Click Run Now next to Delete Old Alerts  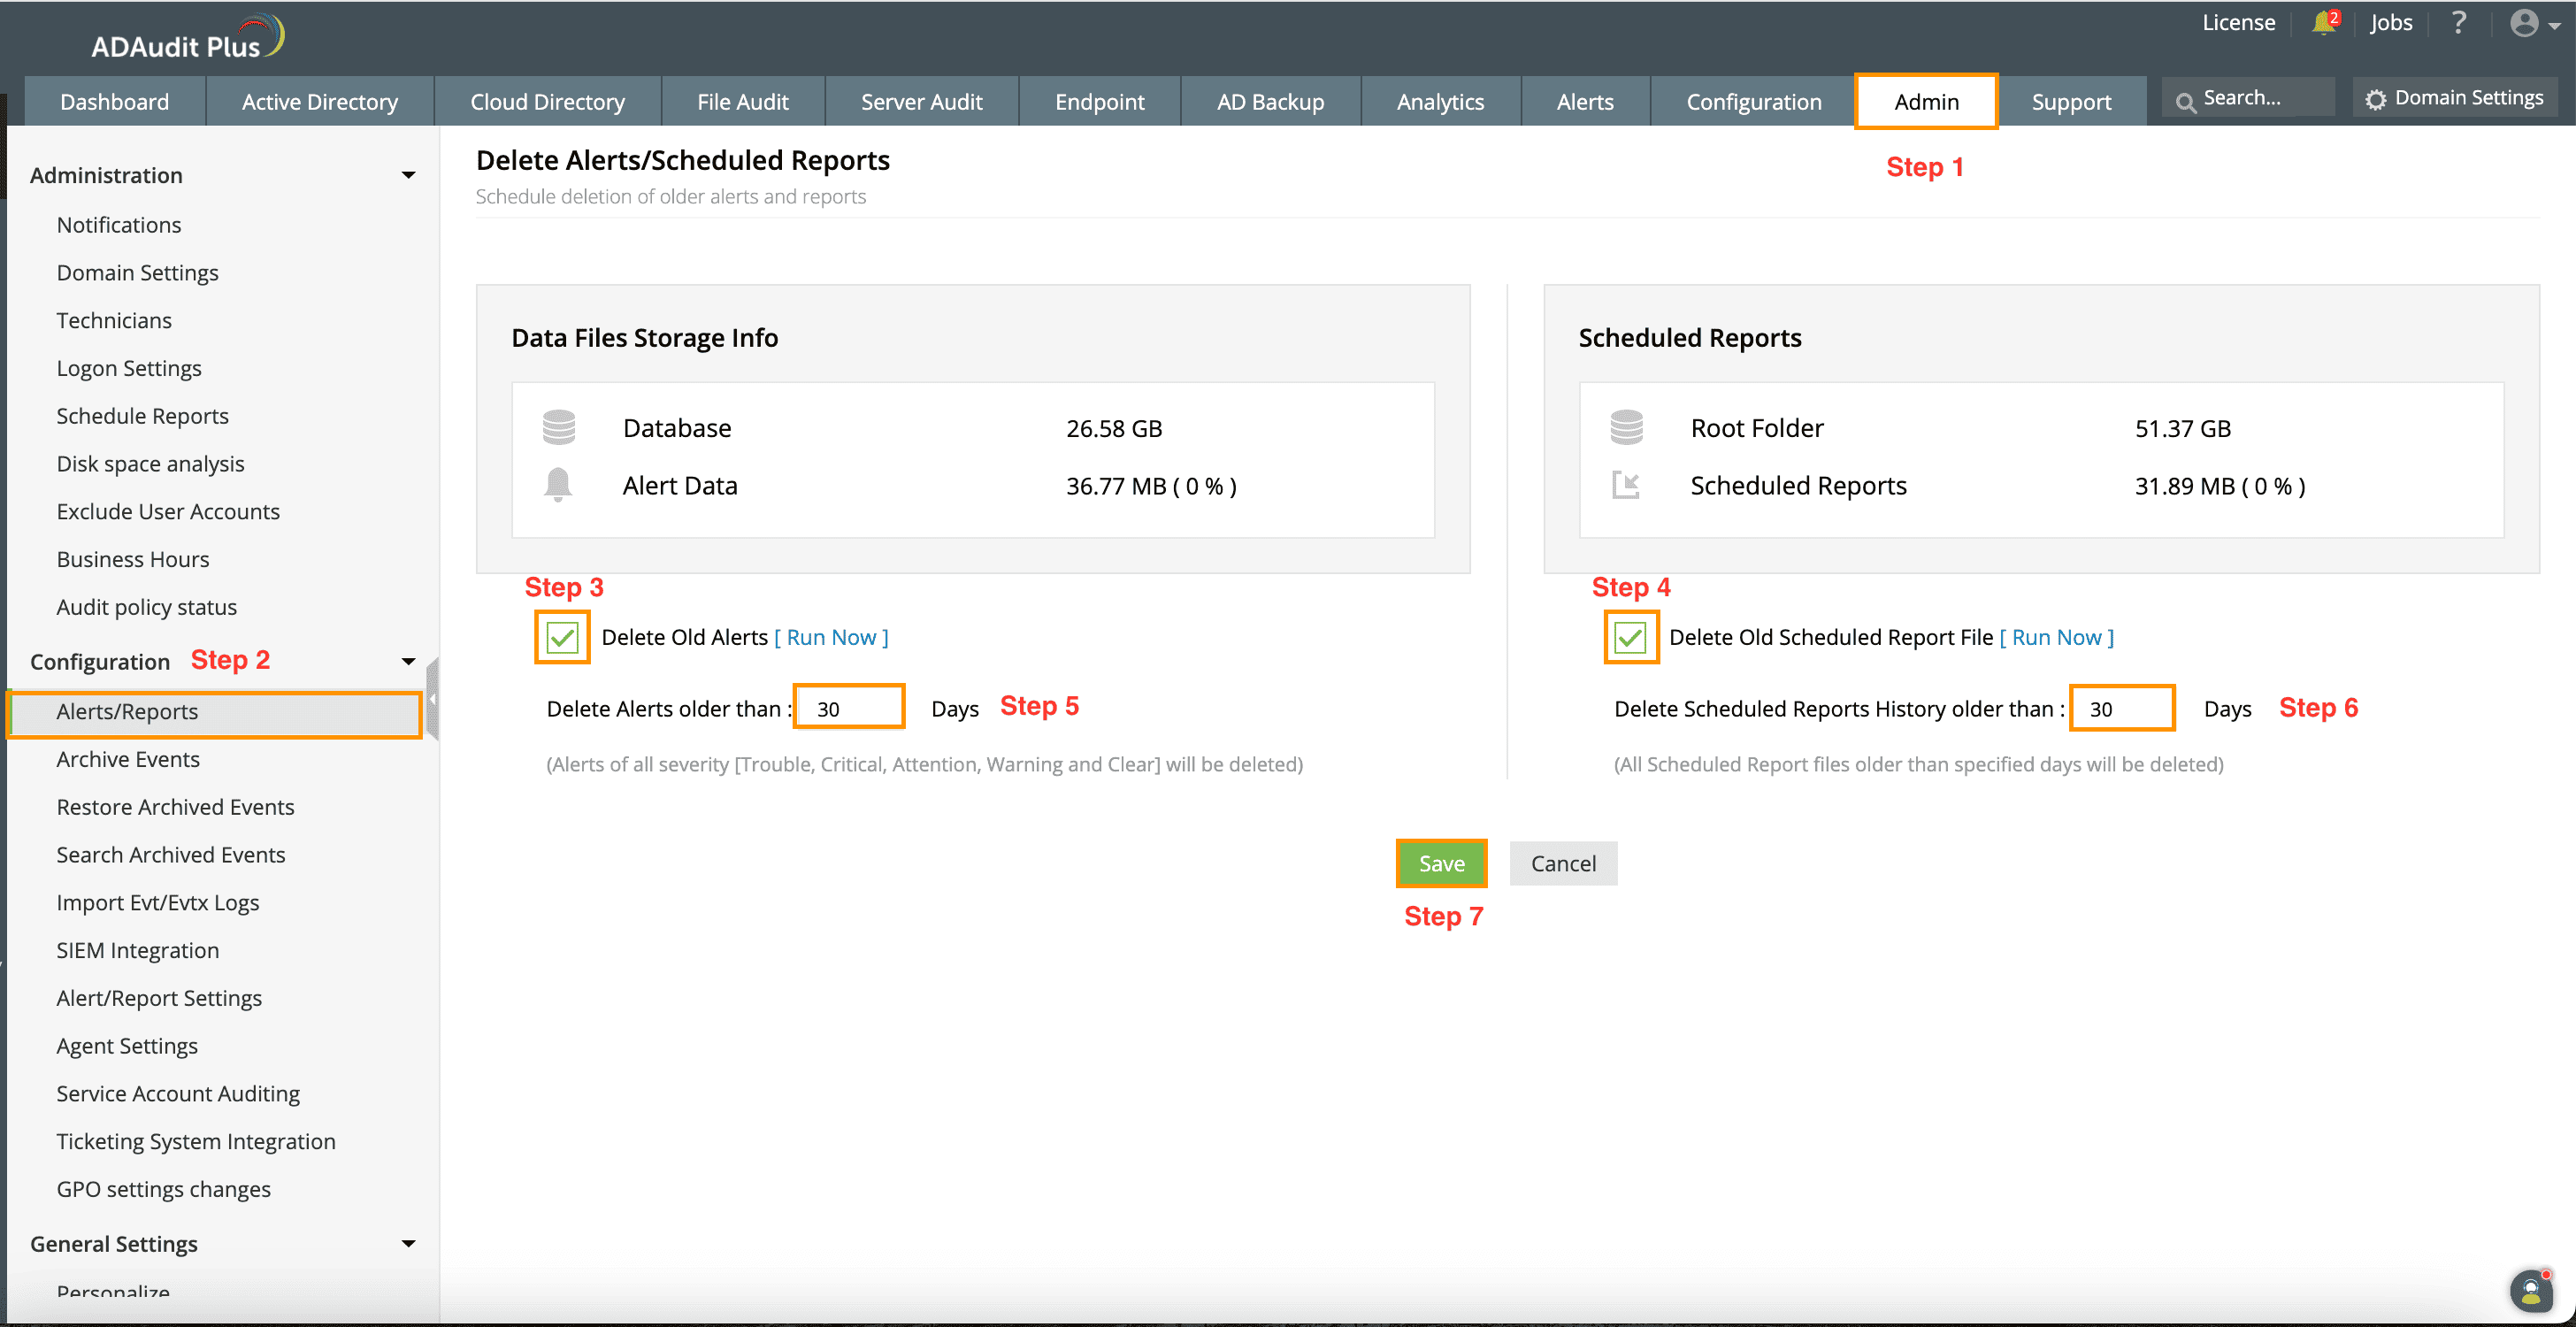[831, 637]
